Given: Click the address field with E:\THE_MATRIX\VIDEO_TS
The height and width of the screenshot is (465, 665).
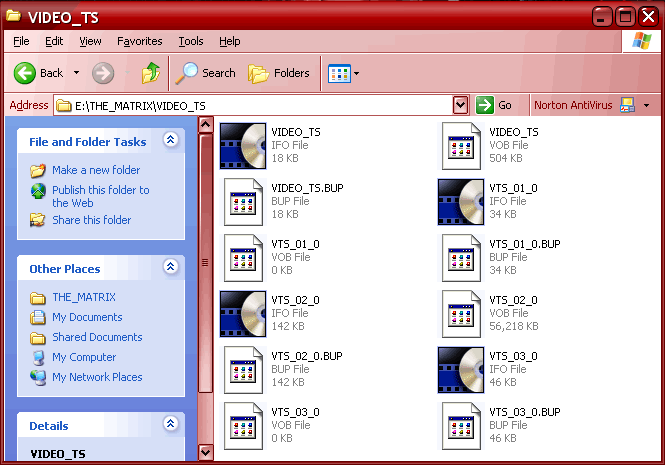Looking at the screenshot, I should tap(253, 105).
